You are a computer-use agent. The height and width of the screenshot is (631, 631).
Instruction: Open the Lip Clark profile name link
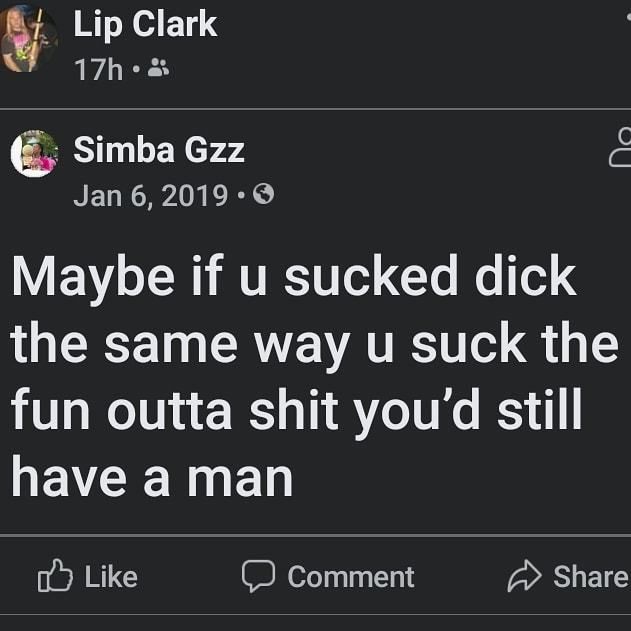[145, 24]
